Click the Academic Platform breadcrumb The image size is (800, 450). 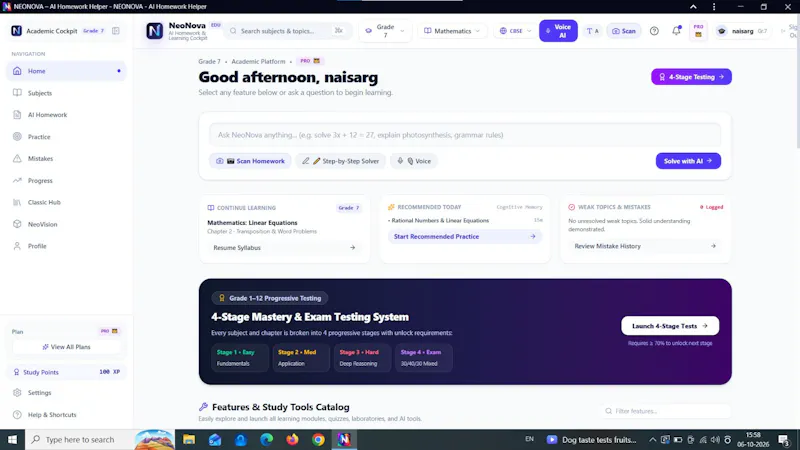[x=258, y=61]
